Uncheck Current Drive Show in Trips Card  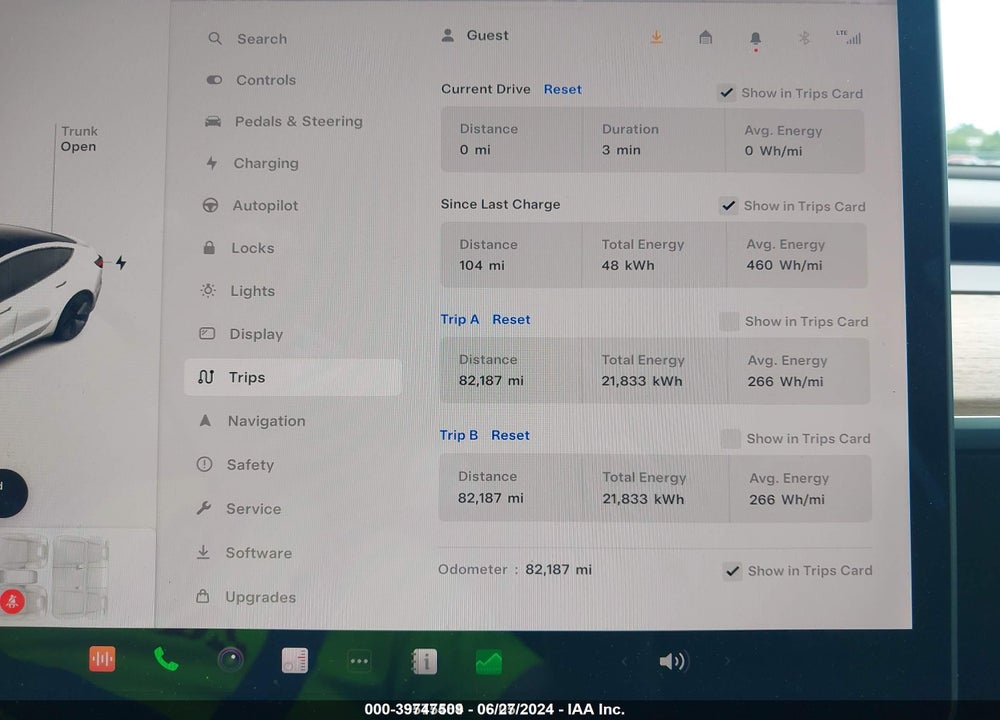726,93
